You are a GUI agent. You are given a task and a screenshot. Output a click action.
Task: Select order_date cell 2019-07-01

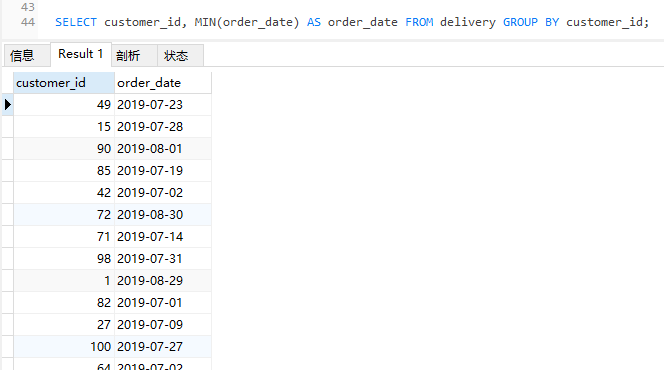pos(163,303)
